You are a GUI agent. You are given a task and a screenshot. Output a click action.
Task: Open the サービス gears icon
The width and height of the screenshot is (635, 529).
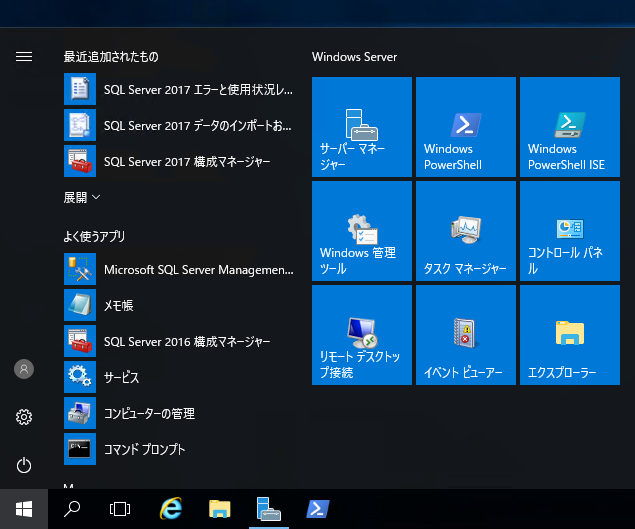pyautogui.click(x=80, y=377)
